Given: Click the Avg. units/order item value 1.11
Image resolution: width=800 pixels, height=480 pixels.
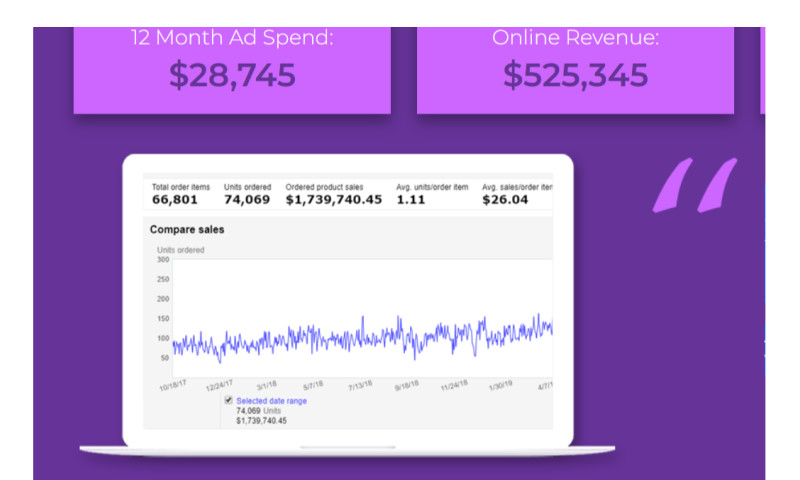Looking at the screenshot, I should coord(412,200).
